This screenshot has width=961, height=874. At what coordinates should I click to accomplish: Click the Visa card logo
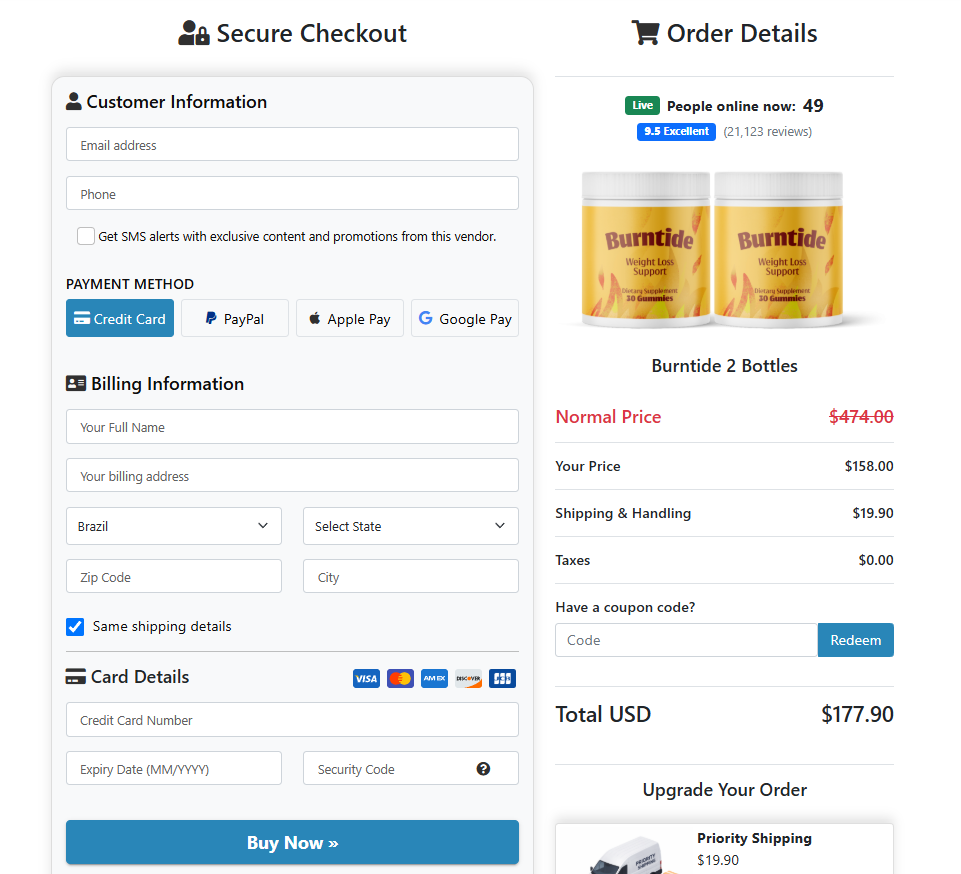pos(366,678)
